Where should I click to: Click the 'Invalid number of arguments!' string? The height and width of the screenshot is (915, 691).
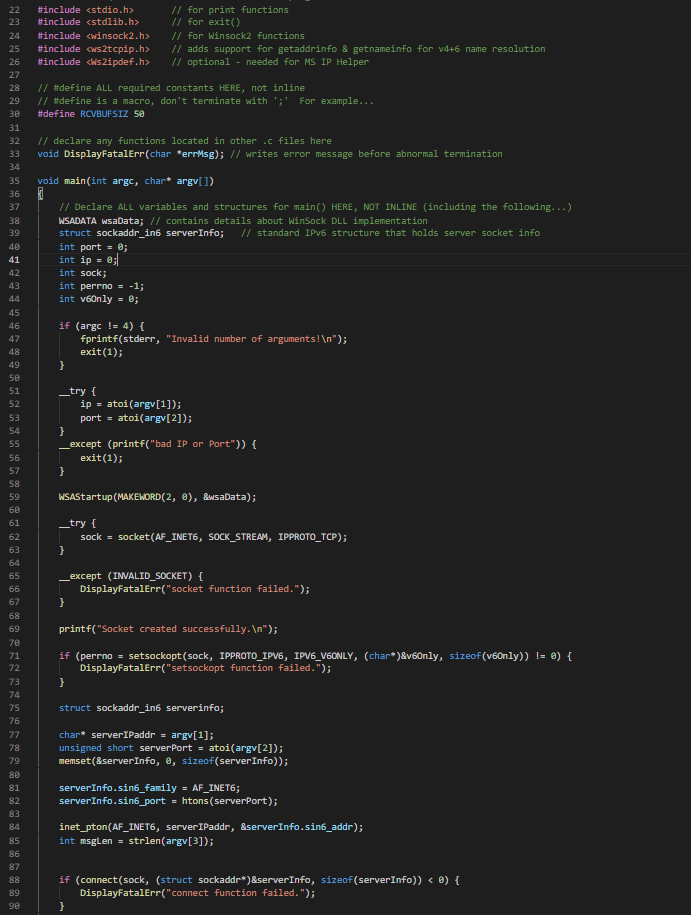(x=251, y=339)
